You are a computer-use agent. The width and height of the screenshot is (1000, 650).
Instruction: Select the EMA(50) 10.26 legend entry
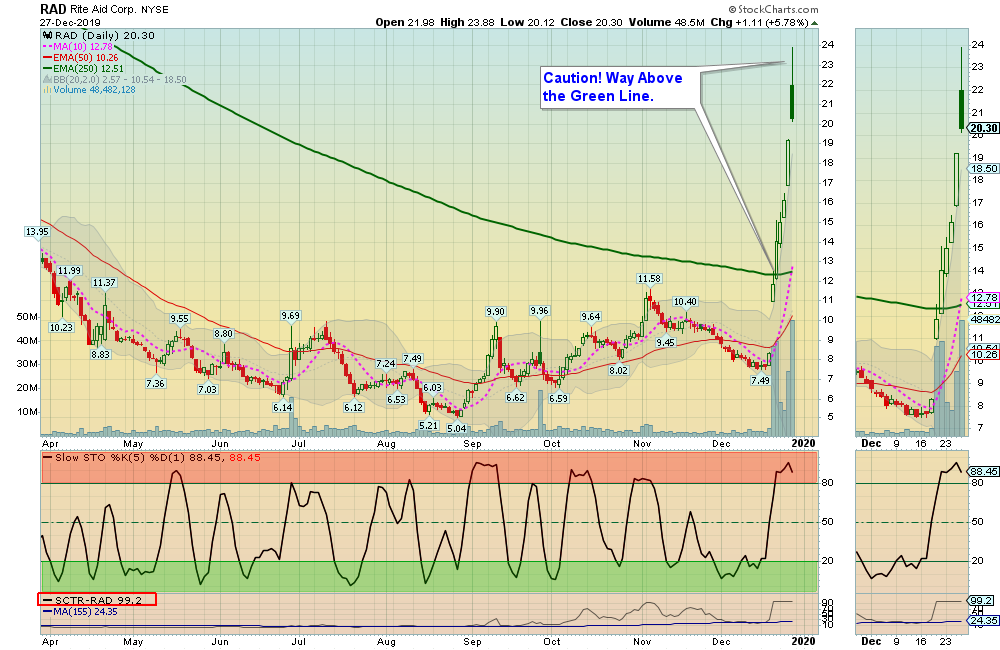point(80,57)
